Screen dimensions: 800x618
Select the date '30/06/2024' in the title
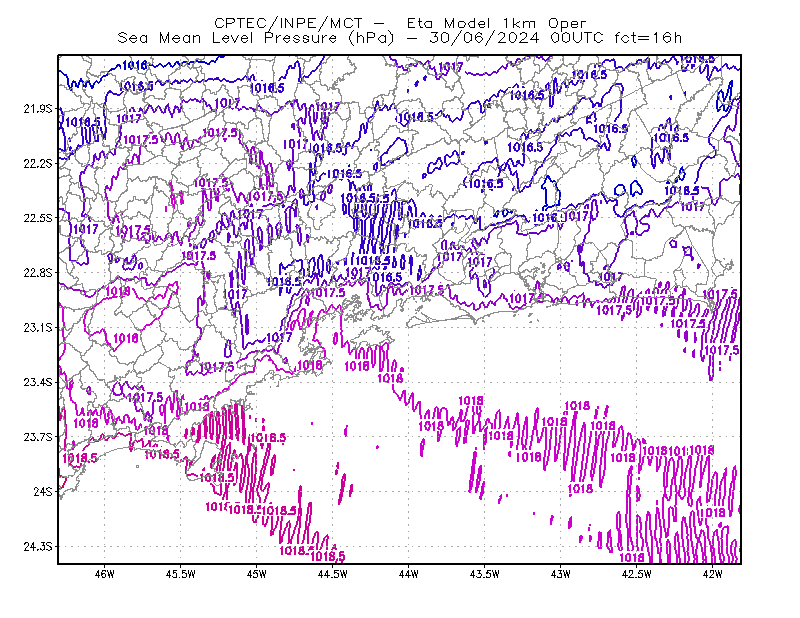(x=484, y=38)
